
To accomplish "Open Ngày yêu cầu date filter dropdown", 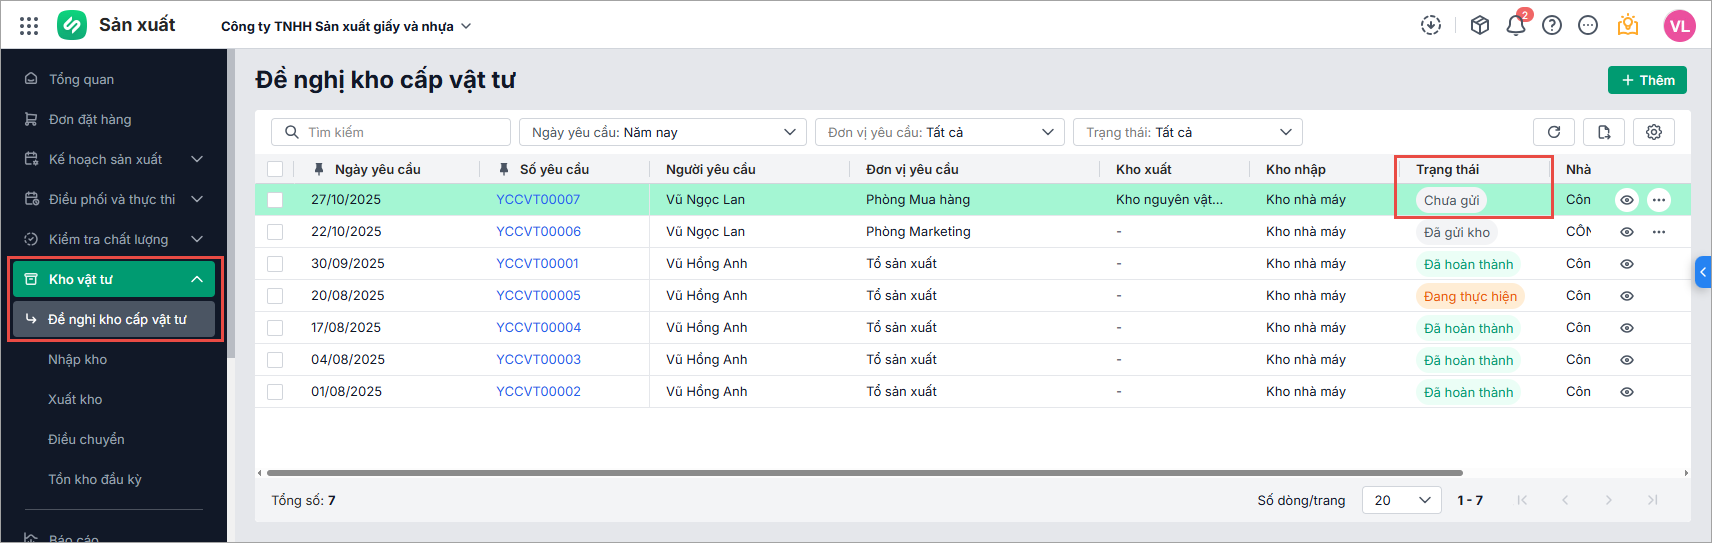I will point(663,132).
